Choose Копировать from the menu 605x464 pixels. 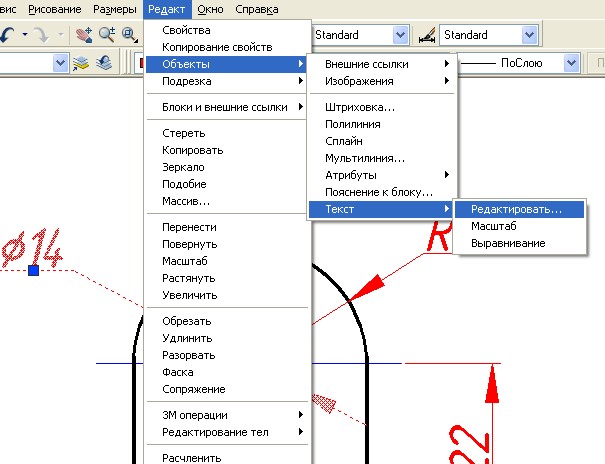click(228, 150)
